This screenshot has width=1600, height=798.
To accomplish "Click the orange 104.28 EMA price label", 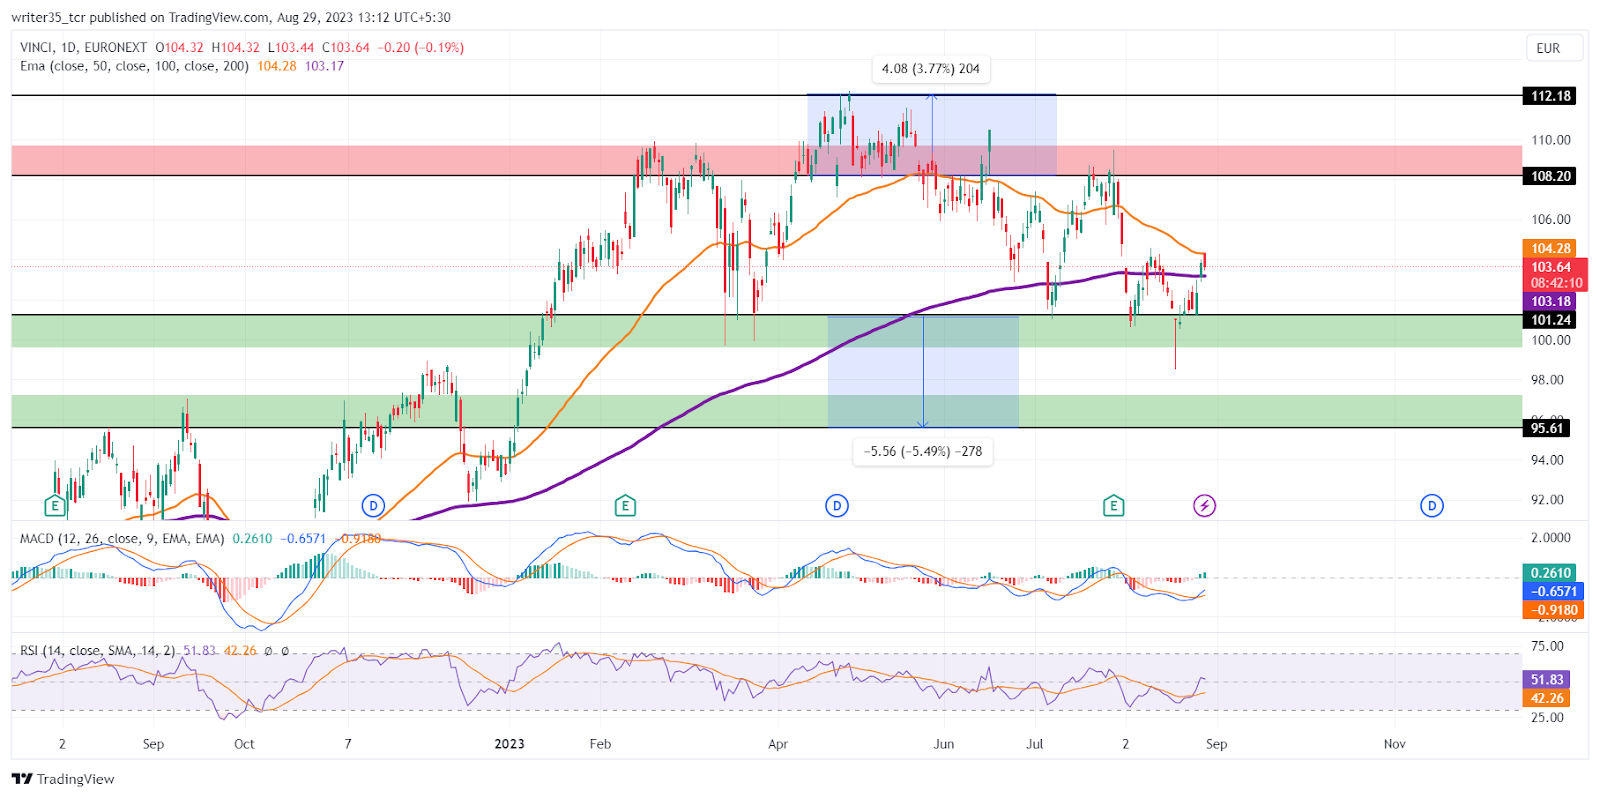I will 1550,248.
